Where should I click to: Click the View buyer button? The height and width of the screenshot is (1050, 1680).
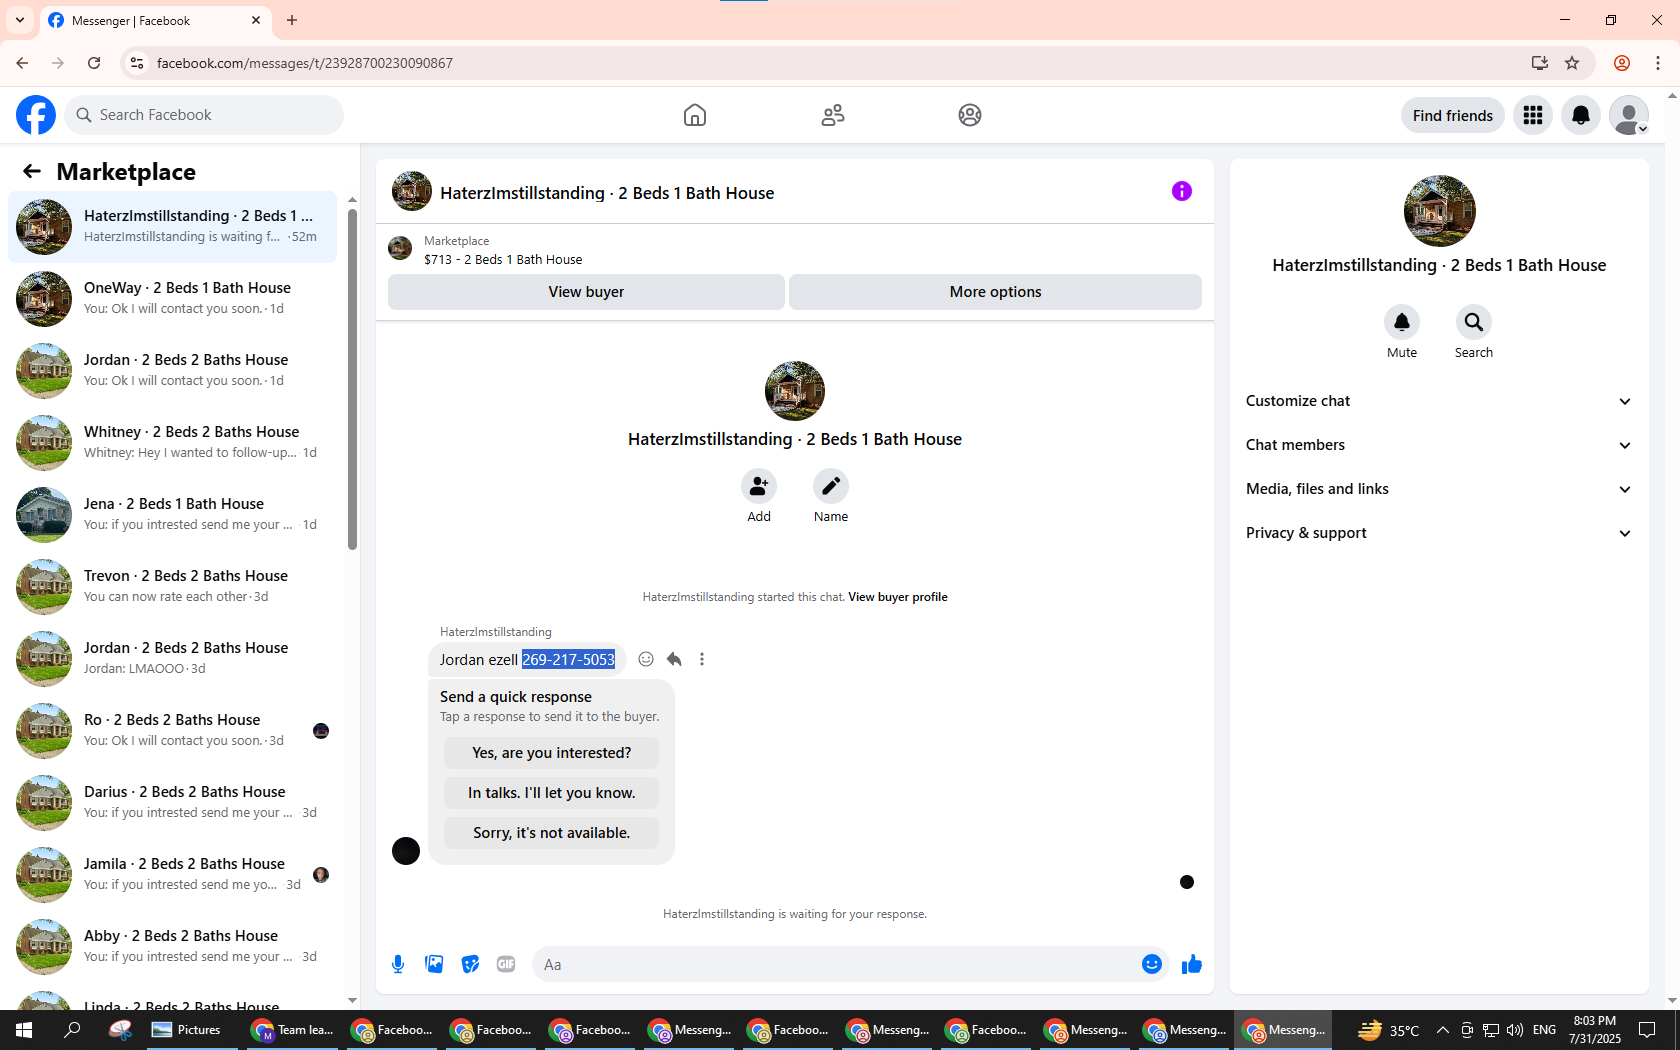point(586,292)
